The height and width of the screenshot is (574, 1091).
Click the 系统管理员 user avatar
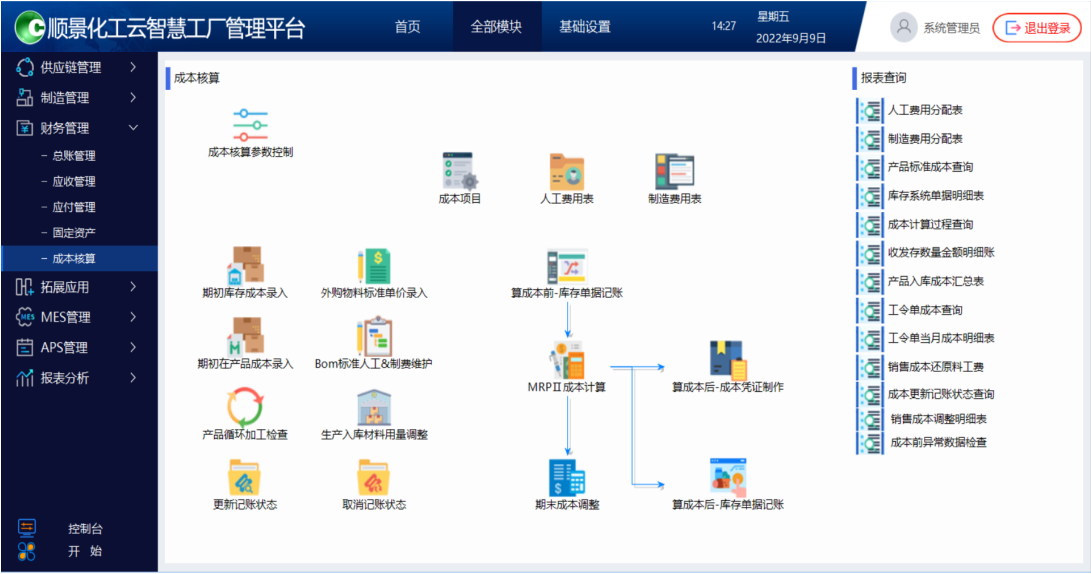pos(904,28)
